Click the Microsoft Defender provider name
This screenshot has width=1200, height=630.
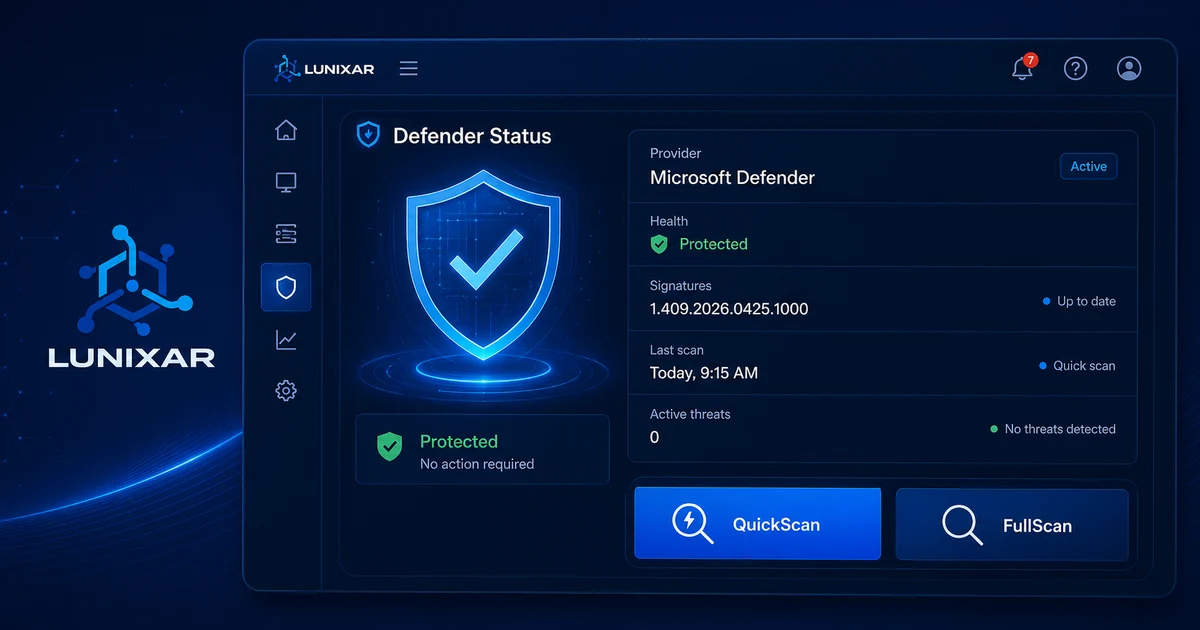click(x=732, y=178)
